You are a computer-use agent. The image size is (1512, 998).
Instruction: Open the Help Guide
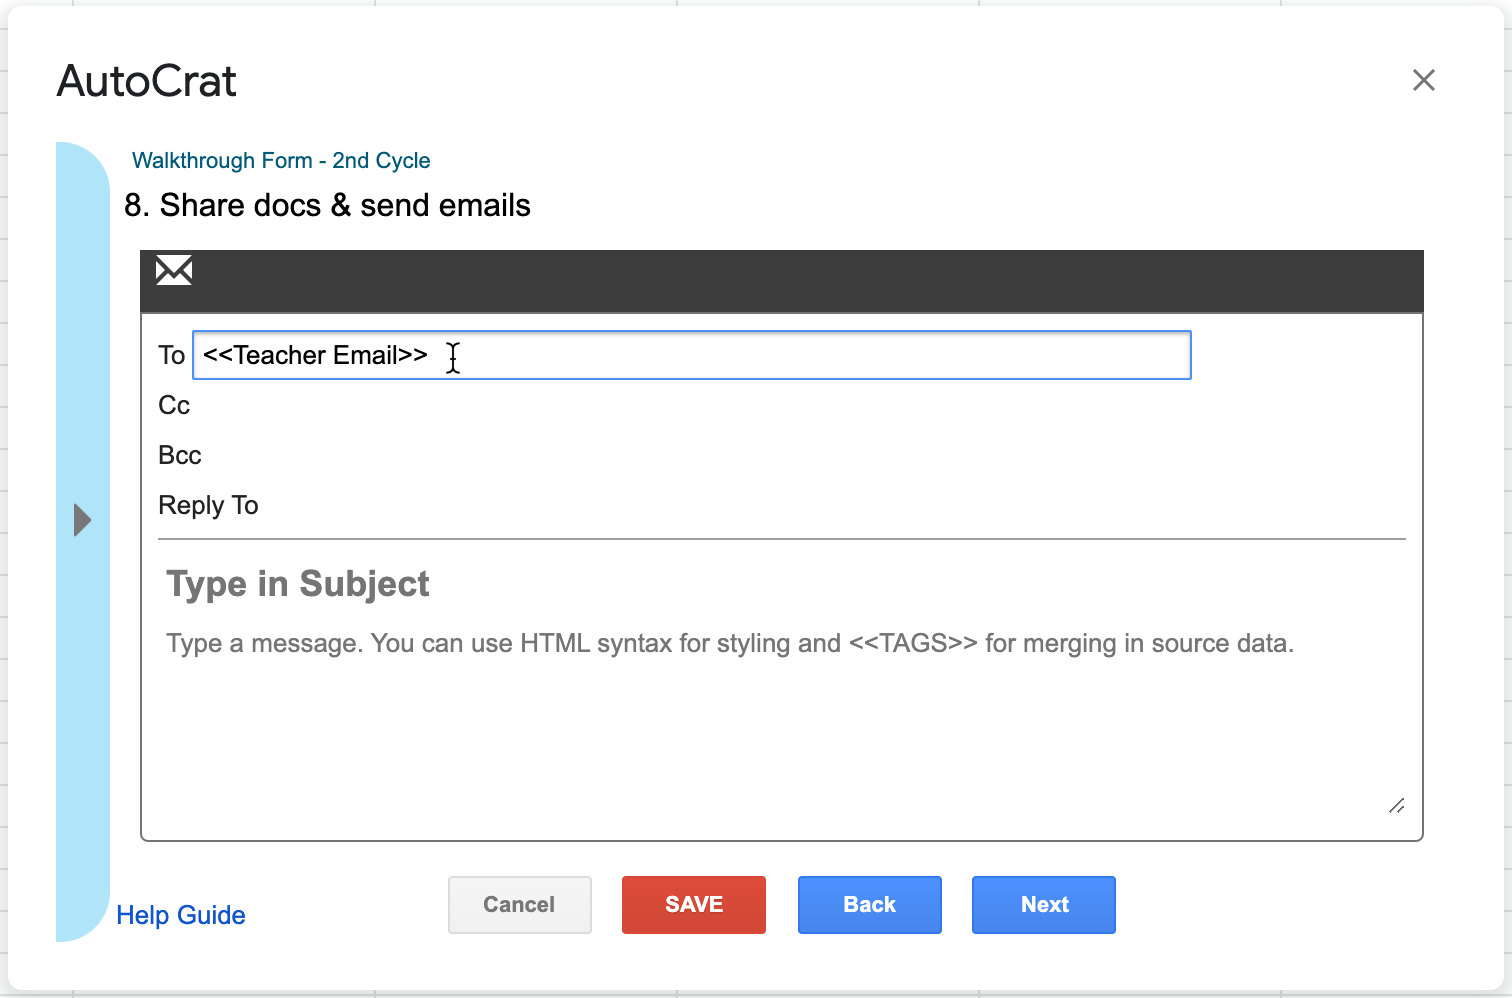pyautogui.click(x=180, y=915)
